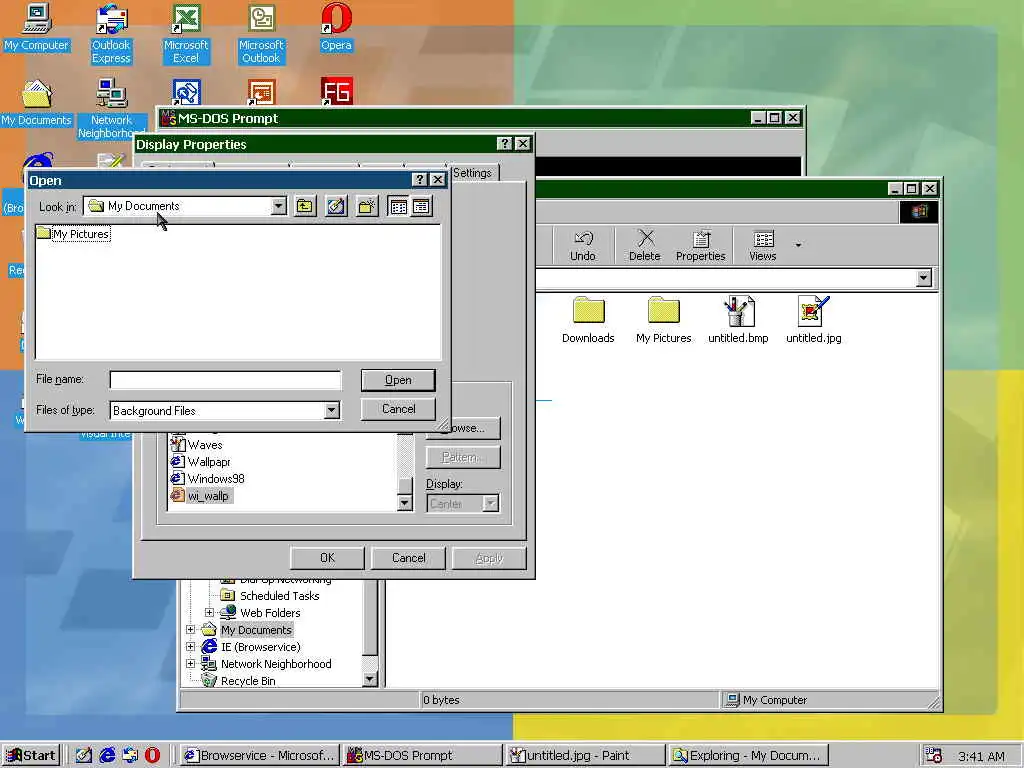This screenshot has height=768, width=1024.
Task: Click Opera desktop icon
Action: 336,27
